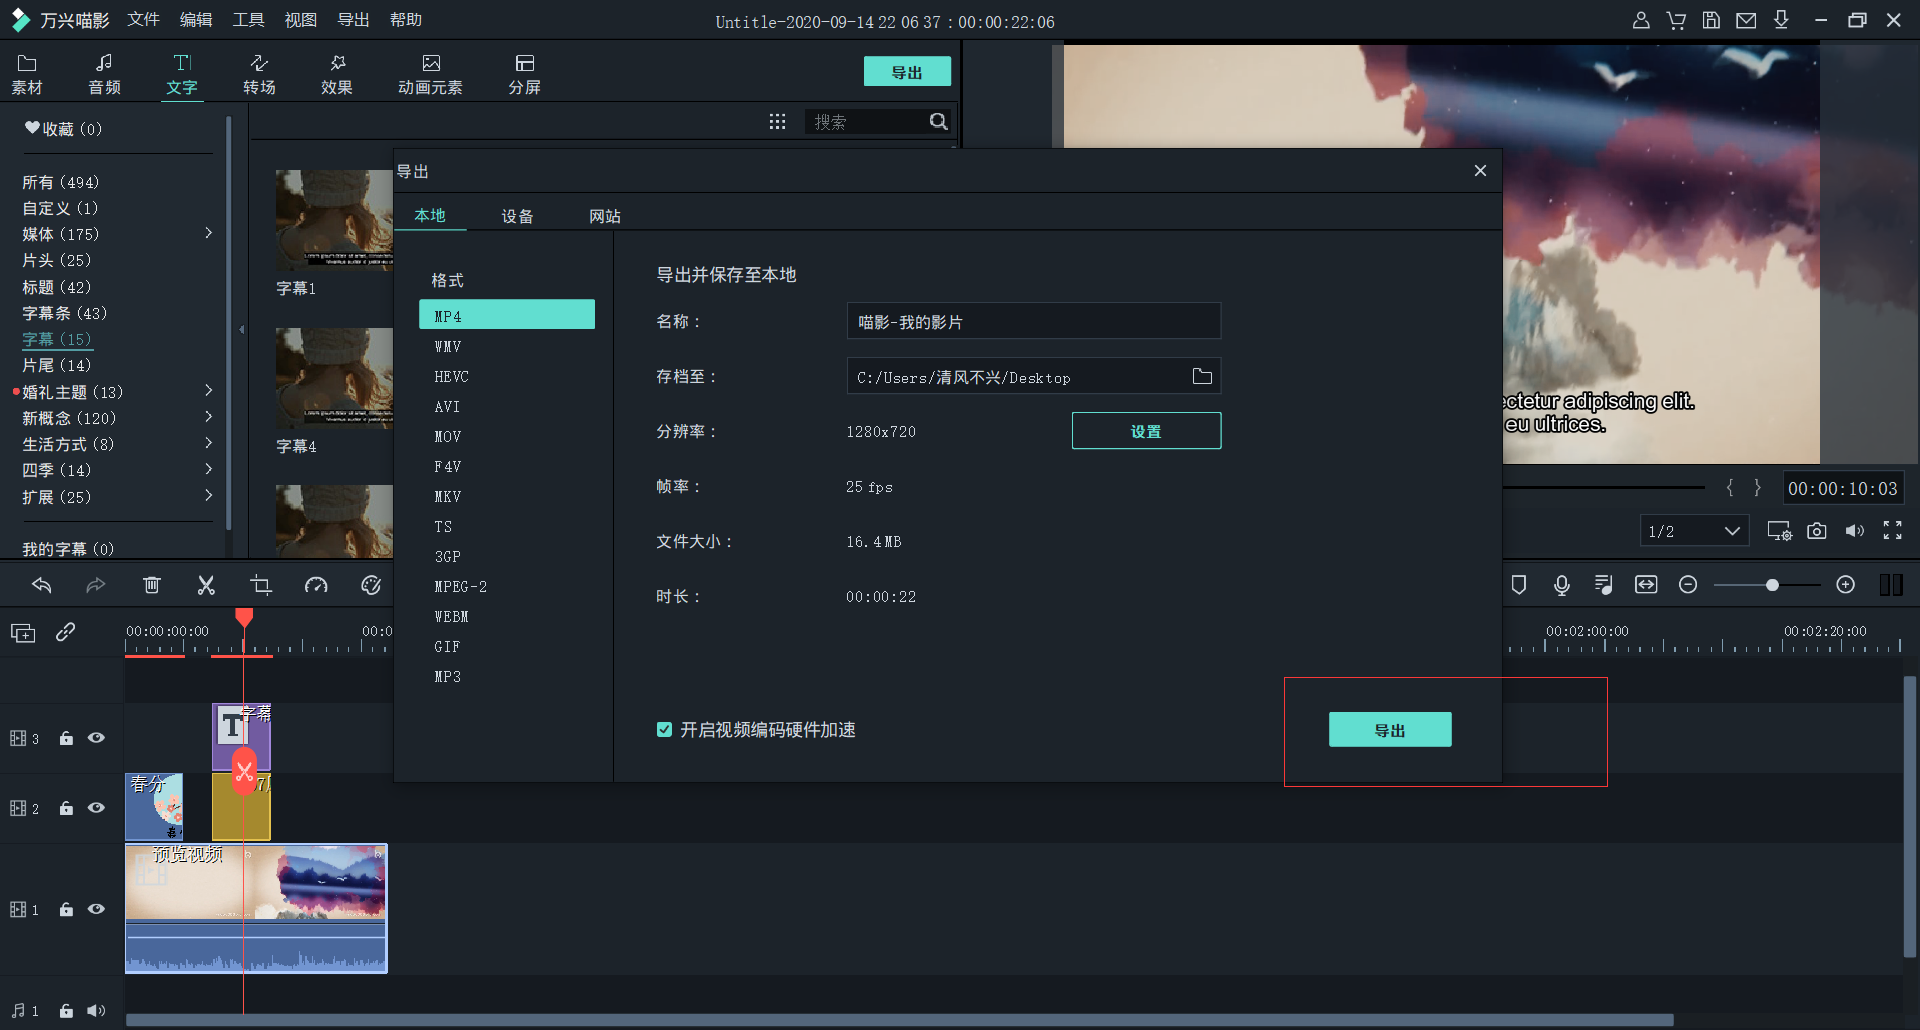The width and height of the screenshot is (1920, 1030).
Task: Click the red timeline playhead marker
Action: [244, 618]
